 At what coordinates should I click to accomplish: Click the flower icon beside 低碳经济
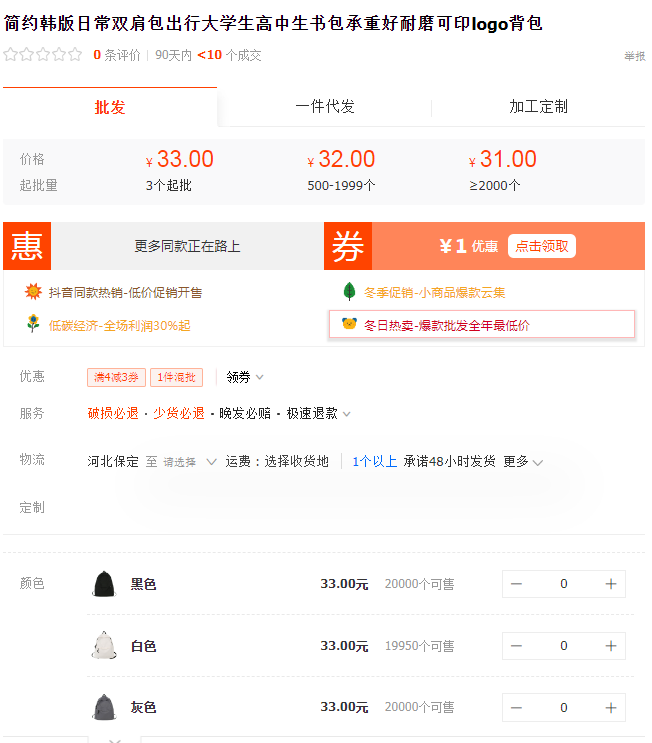pyautogui.click(x=33, y=324)
